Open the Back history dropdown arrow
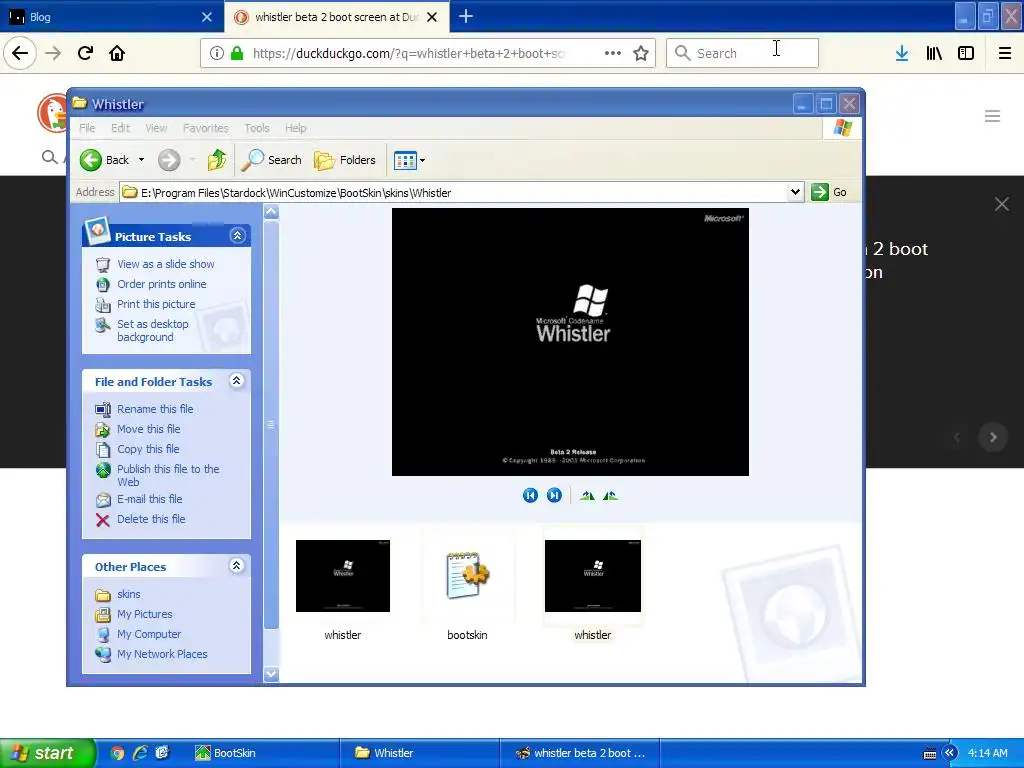Image resolution: width=1024 pixels, height=768 pixels. point(141,160)
